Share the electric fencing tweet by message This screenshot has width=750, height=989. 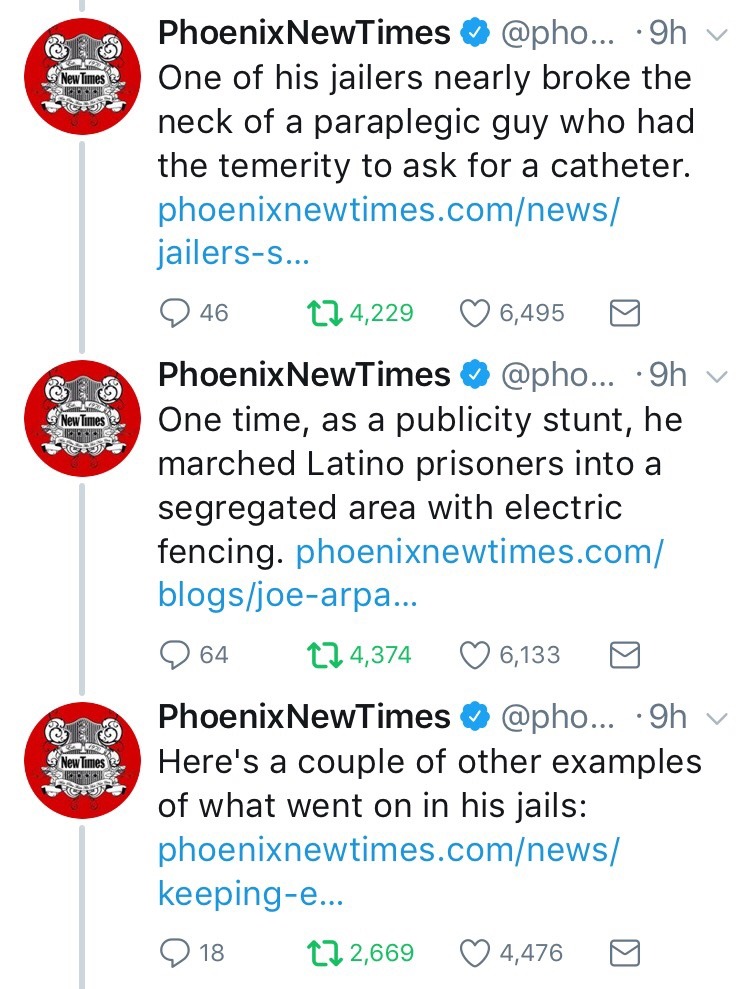coord(624,655)
